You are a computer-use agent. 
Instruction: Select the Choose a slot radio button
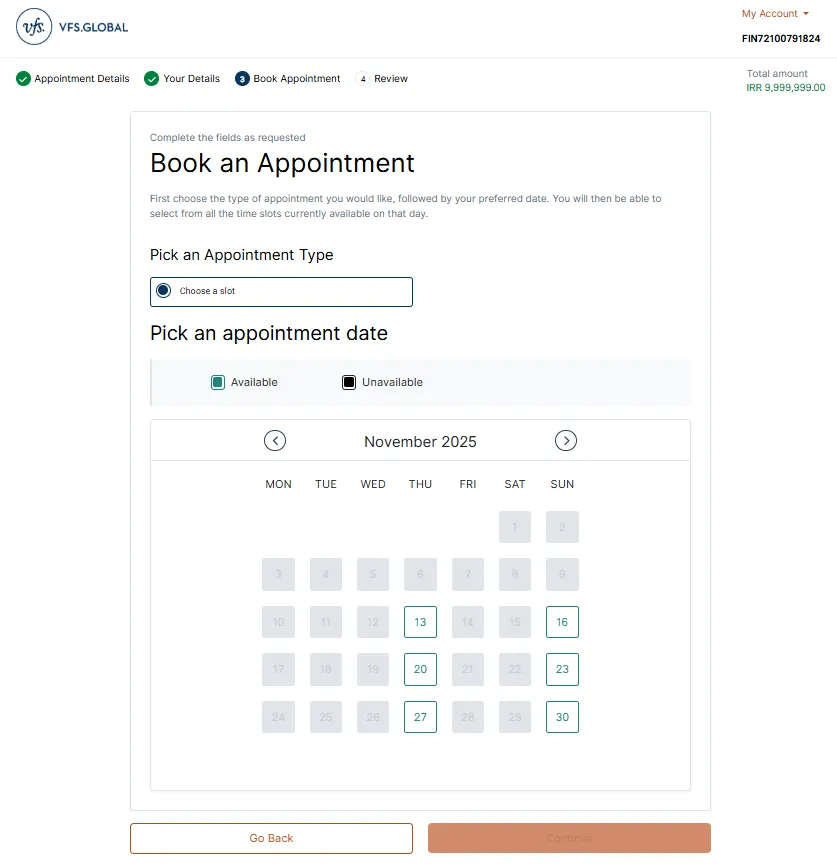pos(164,291)
